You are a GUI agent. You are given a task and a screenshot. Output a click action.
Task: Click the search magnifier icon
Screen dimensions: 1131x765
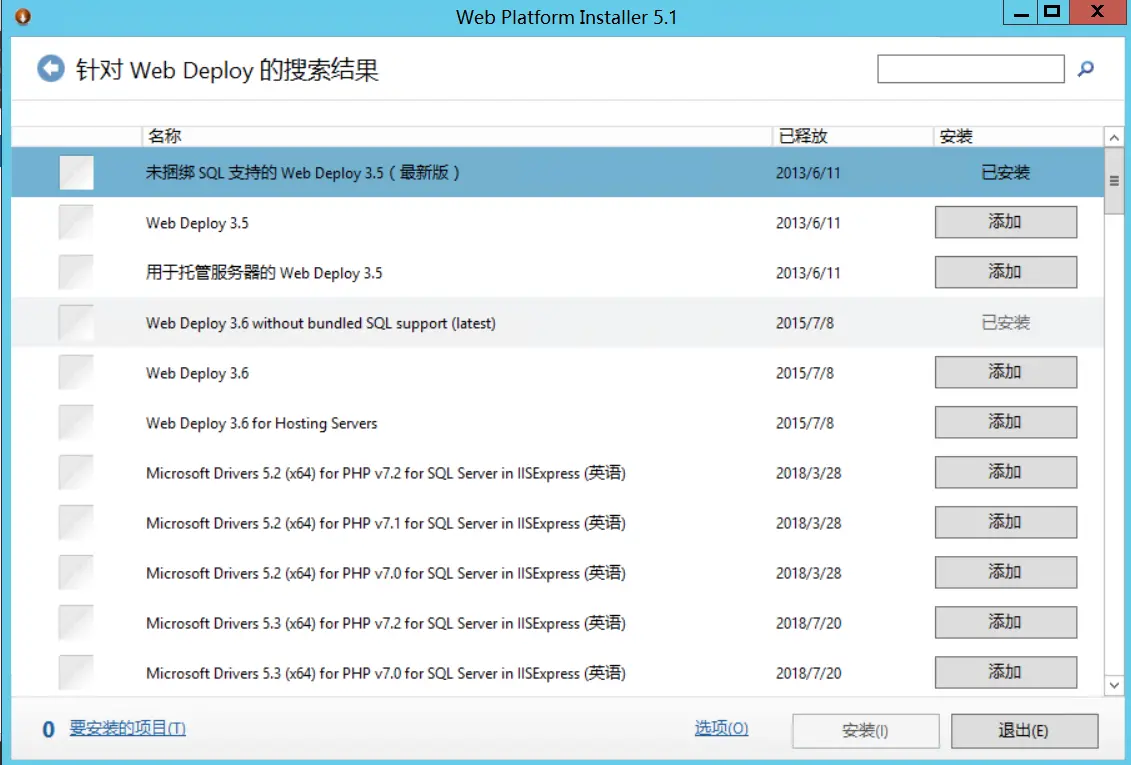[1086, 69]
